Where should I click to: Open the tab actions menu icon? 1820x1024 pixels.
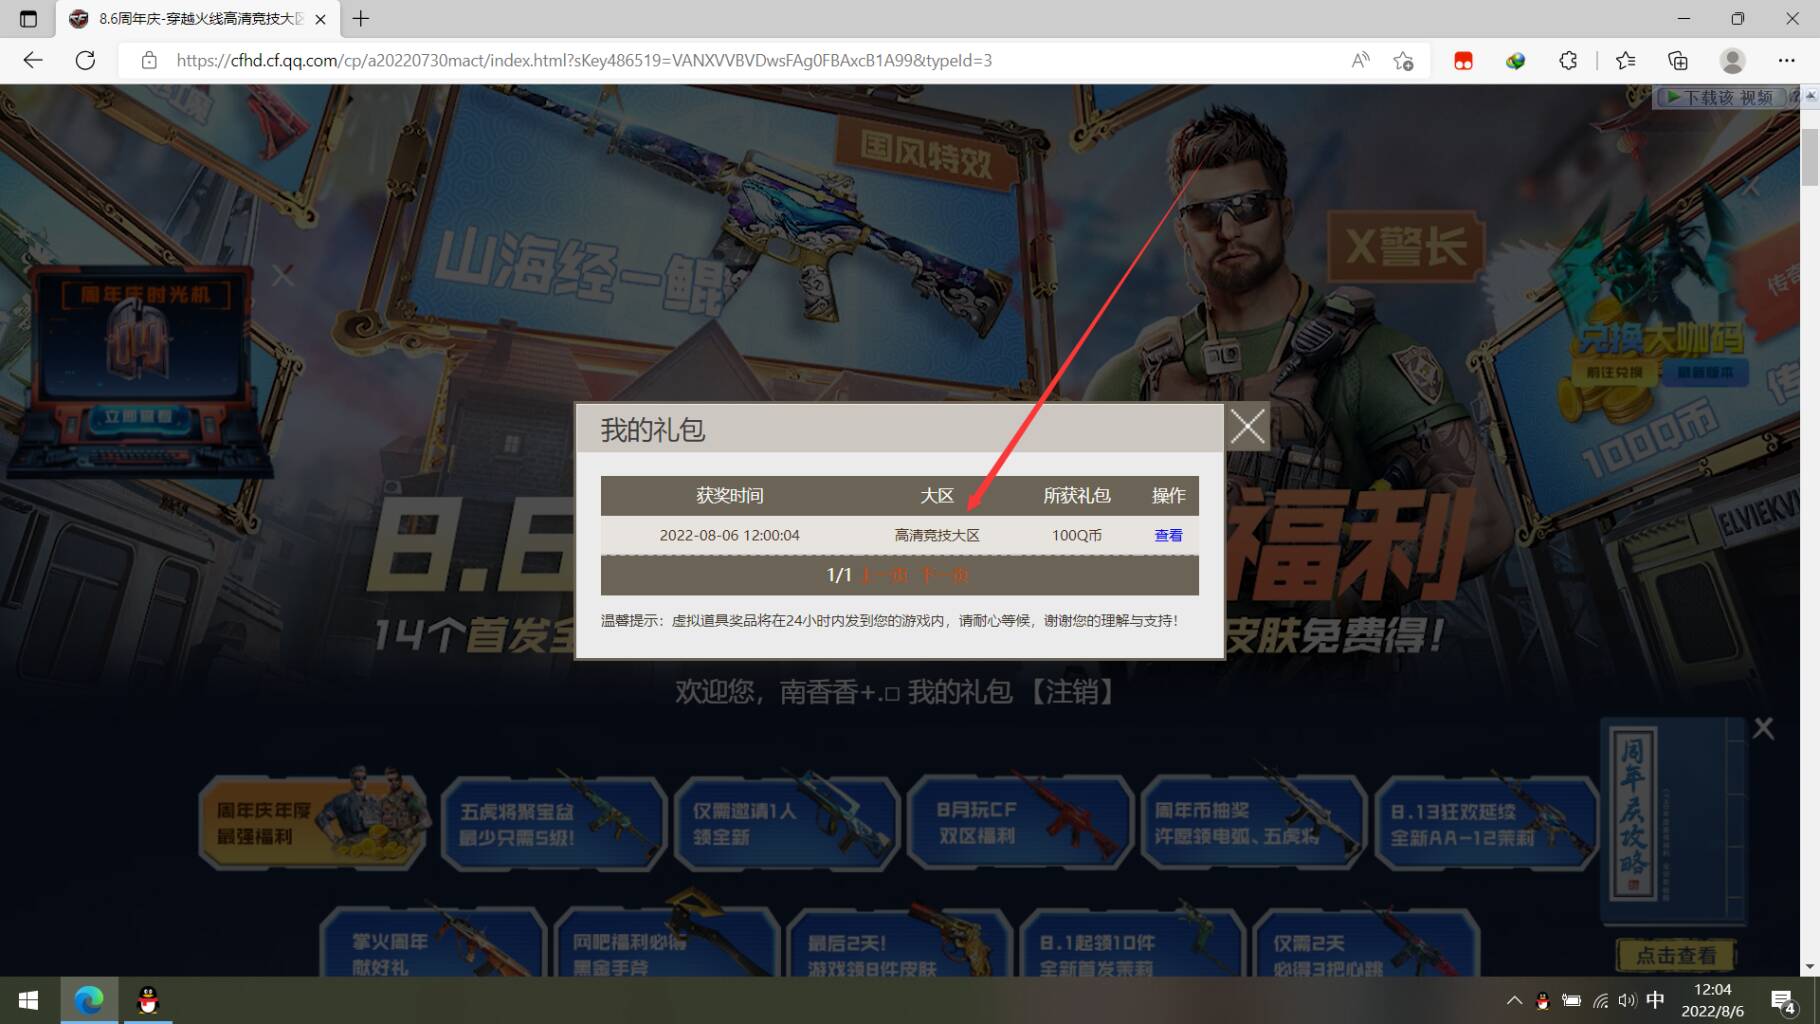click(28, 19)
